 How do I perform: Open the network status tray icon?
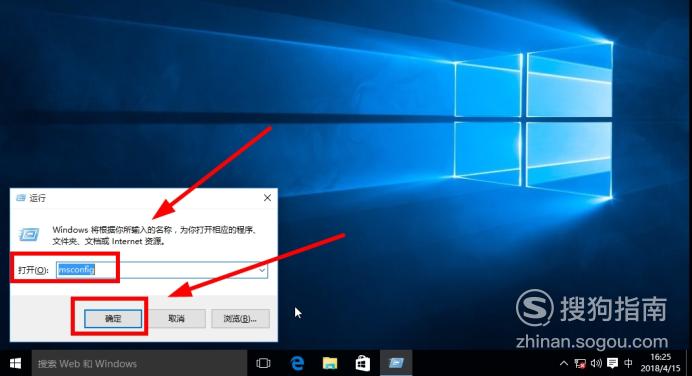[580, 363]
